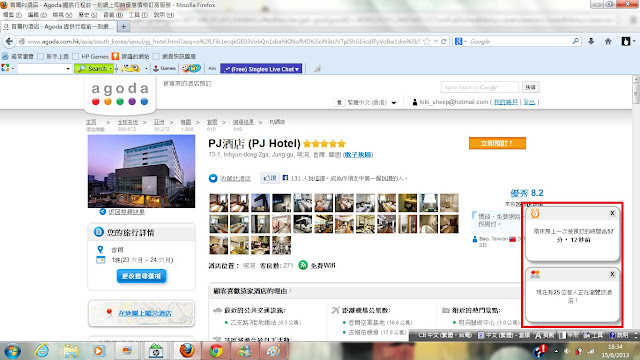The image size is (640, 360).
Task: Click the blue change search options button
Action: (141, 276)
